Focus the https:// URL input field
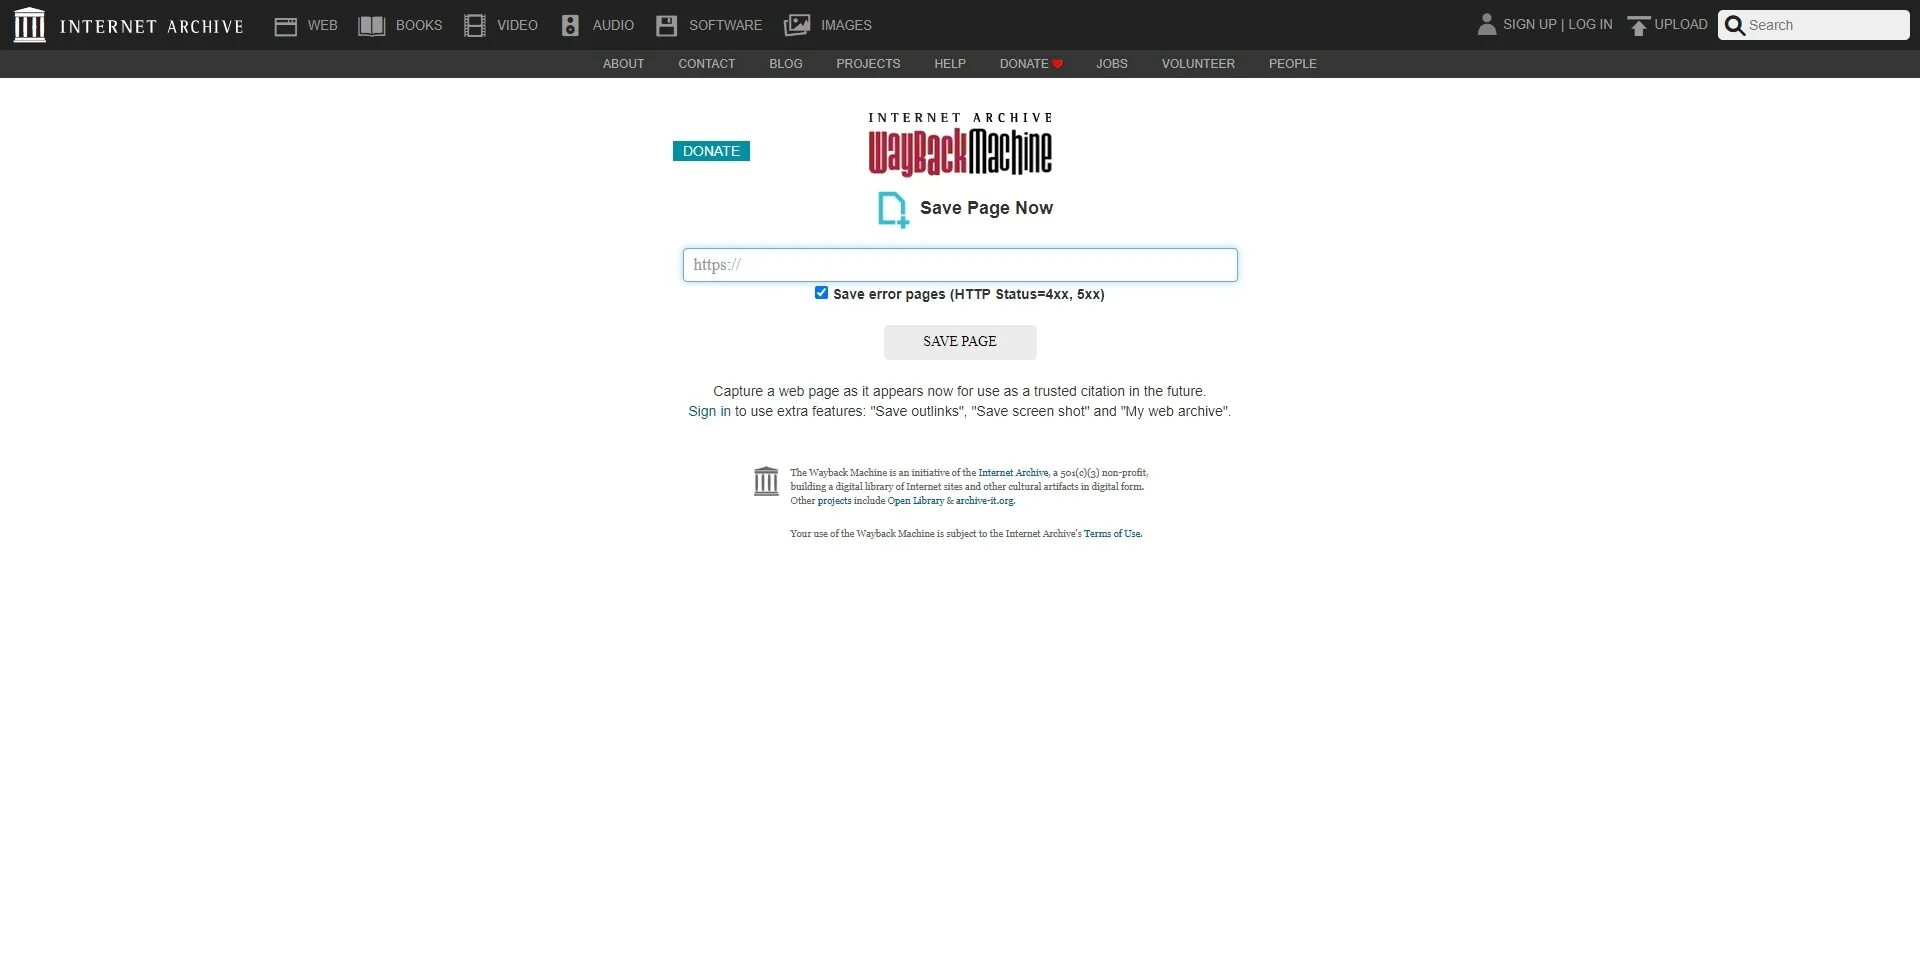 (x=960, y=265)
